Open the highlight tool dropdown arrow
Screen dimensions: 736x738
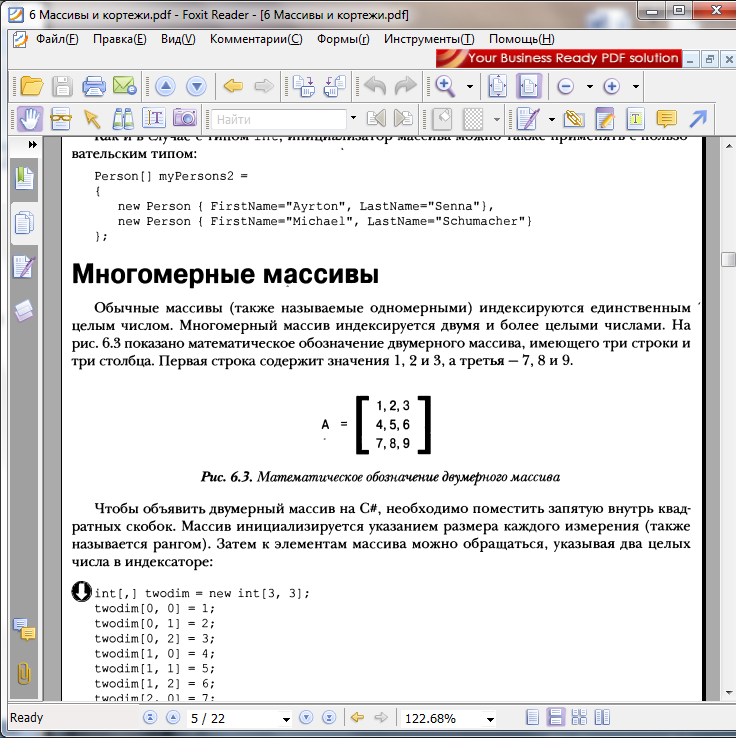coord(497,119)
